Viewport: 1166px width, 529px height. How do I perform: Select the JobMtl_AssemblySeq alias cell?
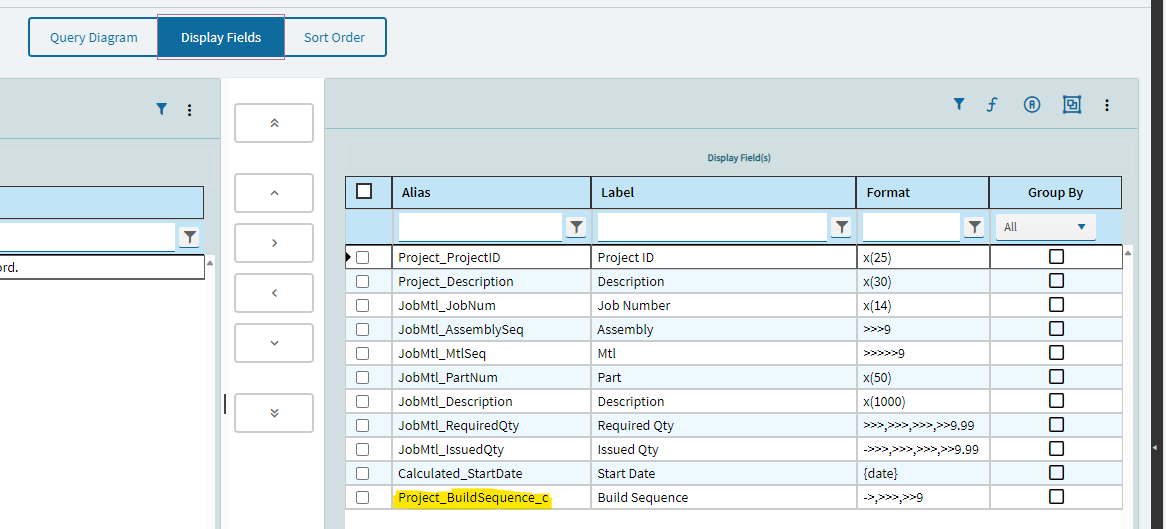coord(492,329)
